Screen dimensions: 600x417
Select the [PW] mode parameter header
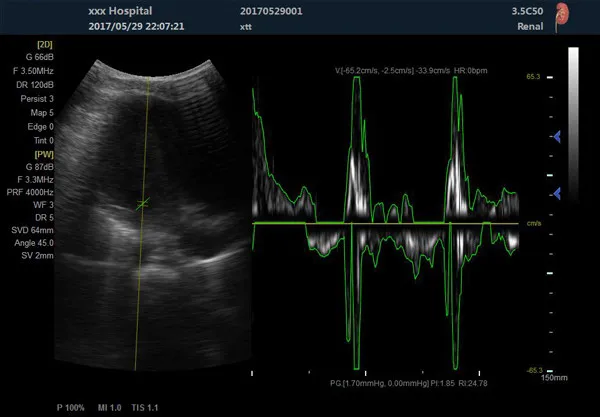coord(45,154)
